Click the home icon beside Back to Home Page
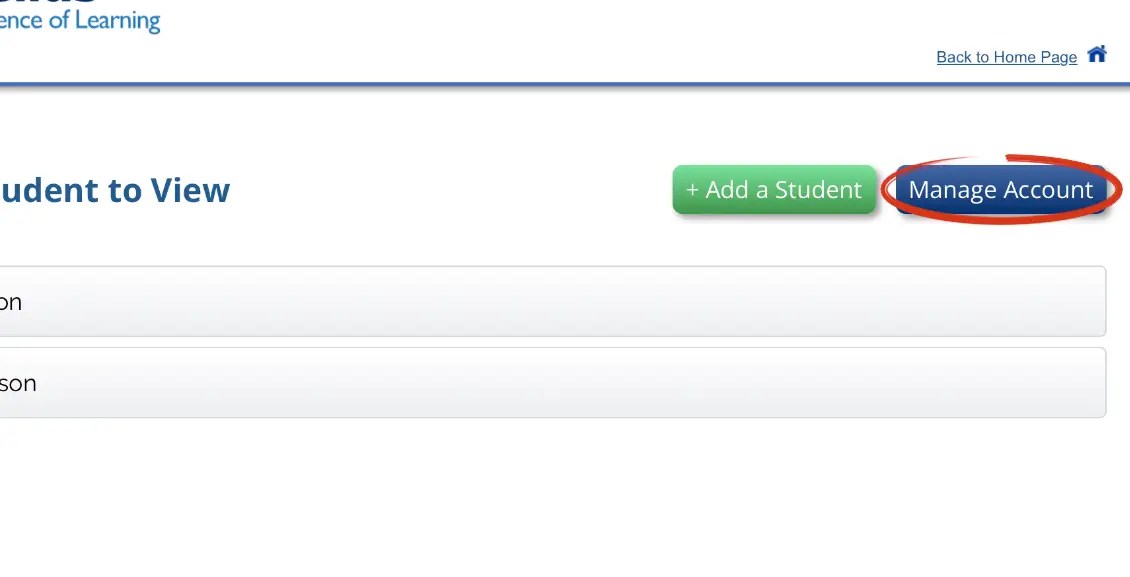Screen dimensions: 1130x577 pos(1097,55)
